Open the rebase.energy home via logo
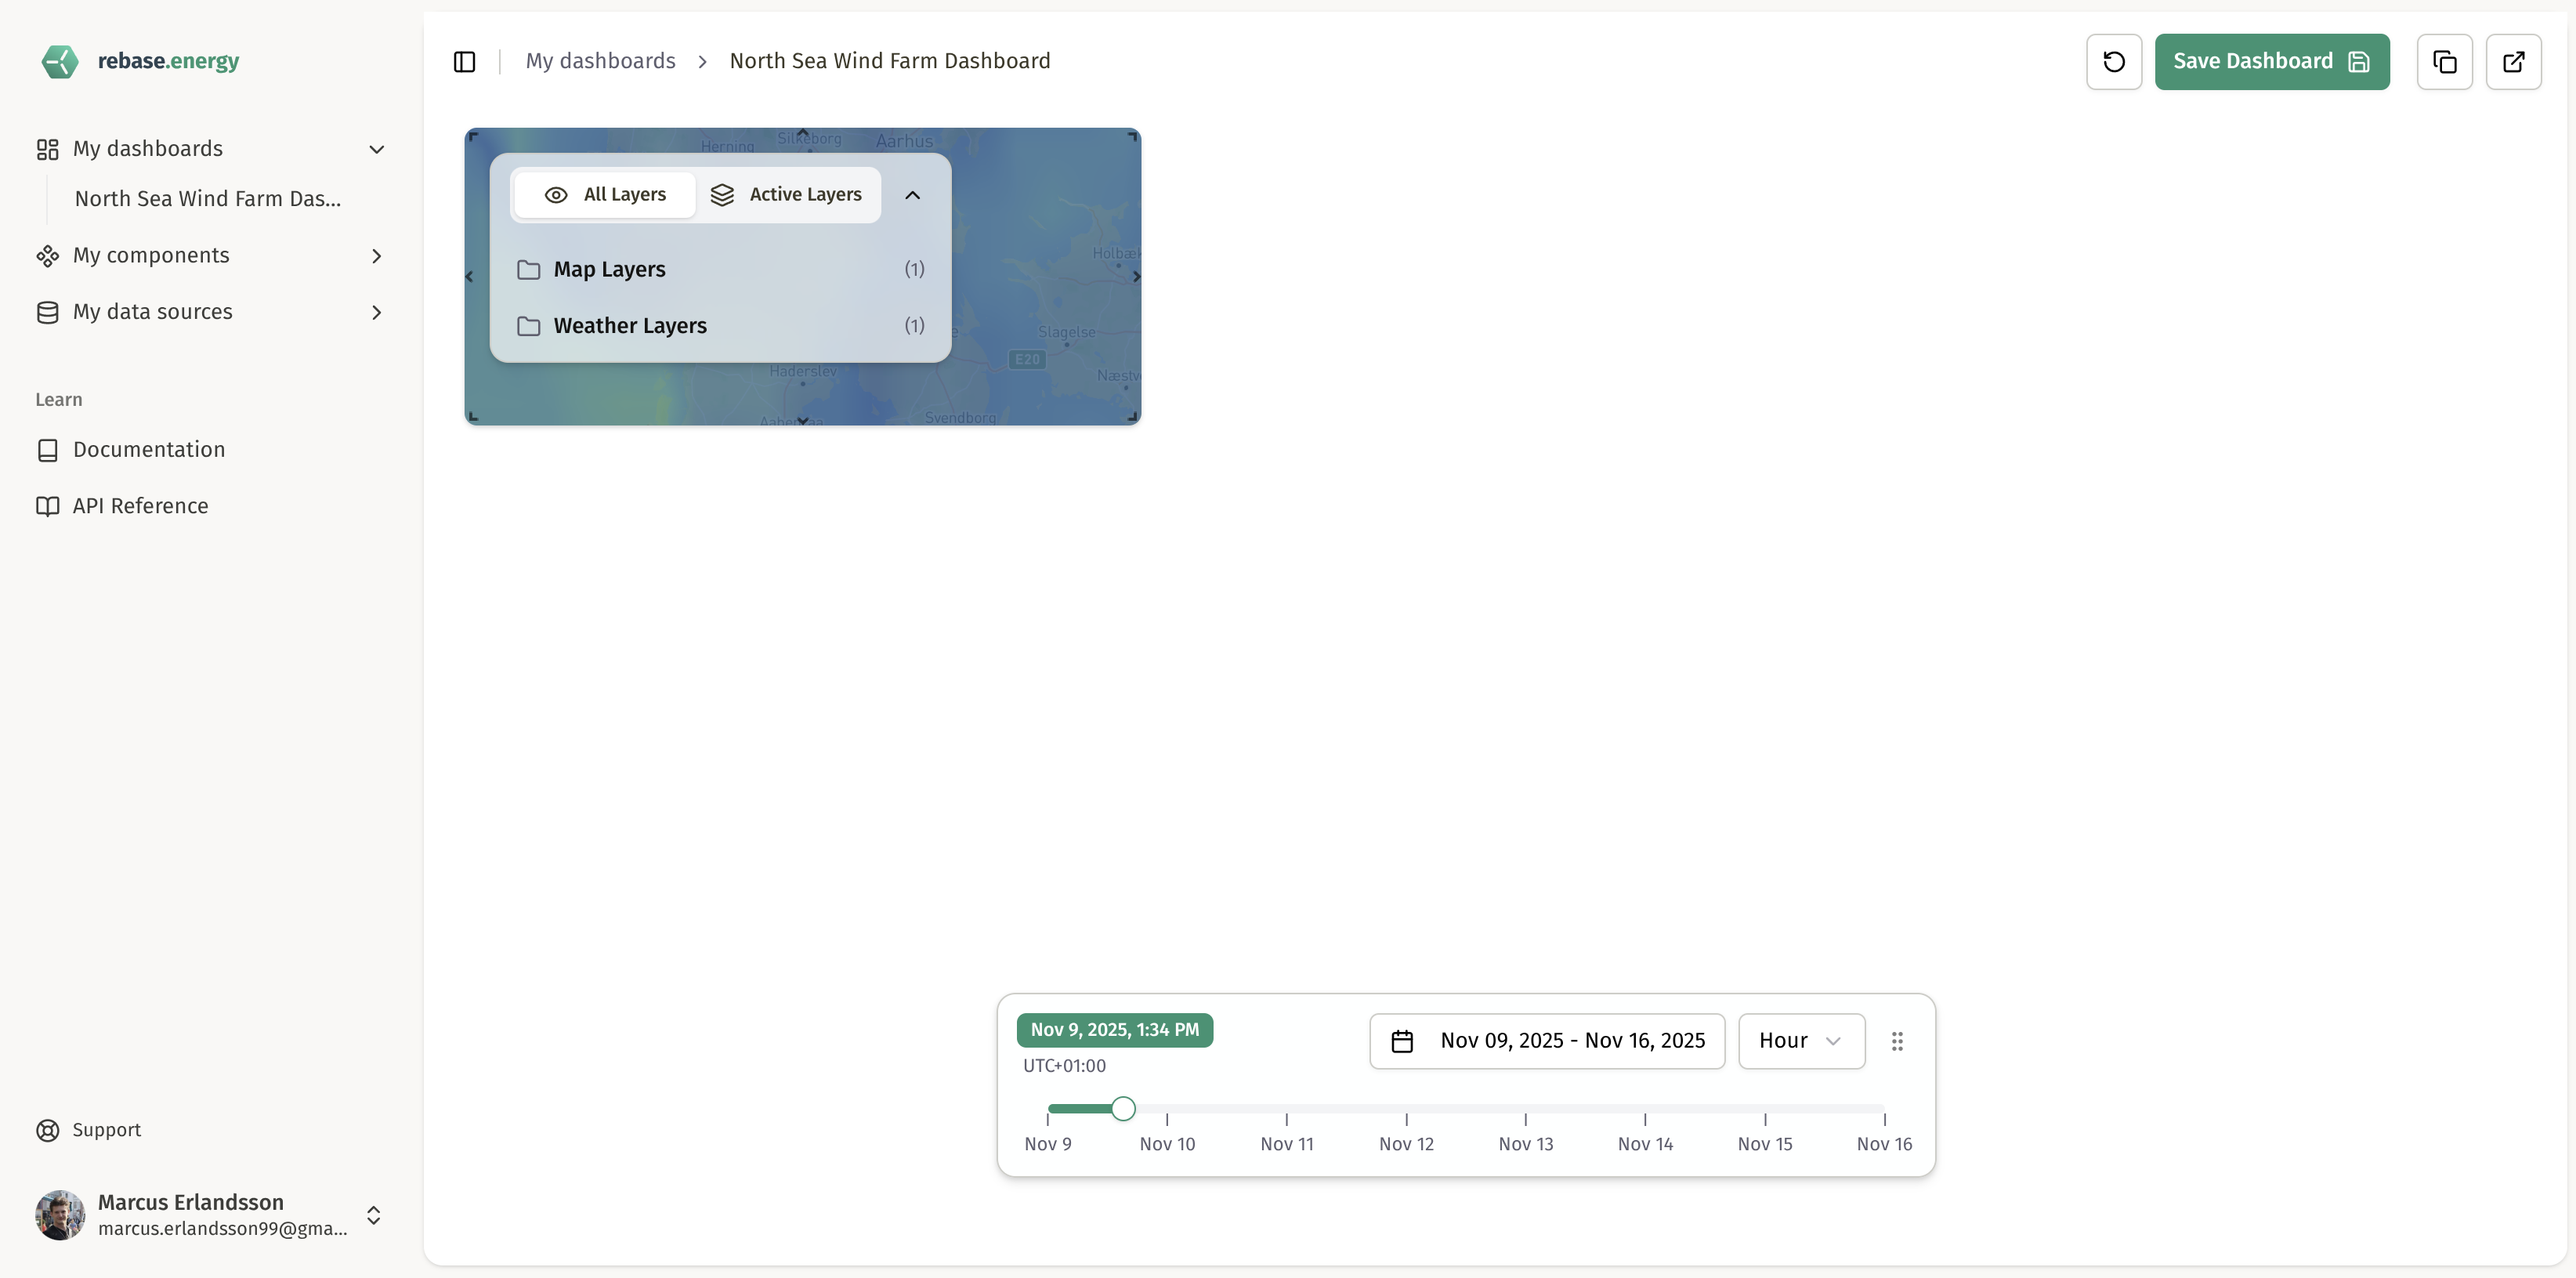 click(x=139, y=61)
